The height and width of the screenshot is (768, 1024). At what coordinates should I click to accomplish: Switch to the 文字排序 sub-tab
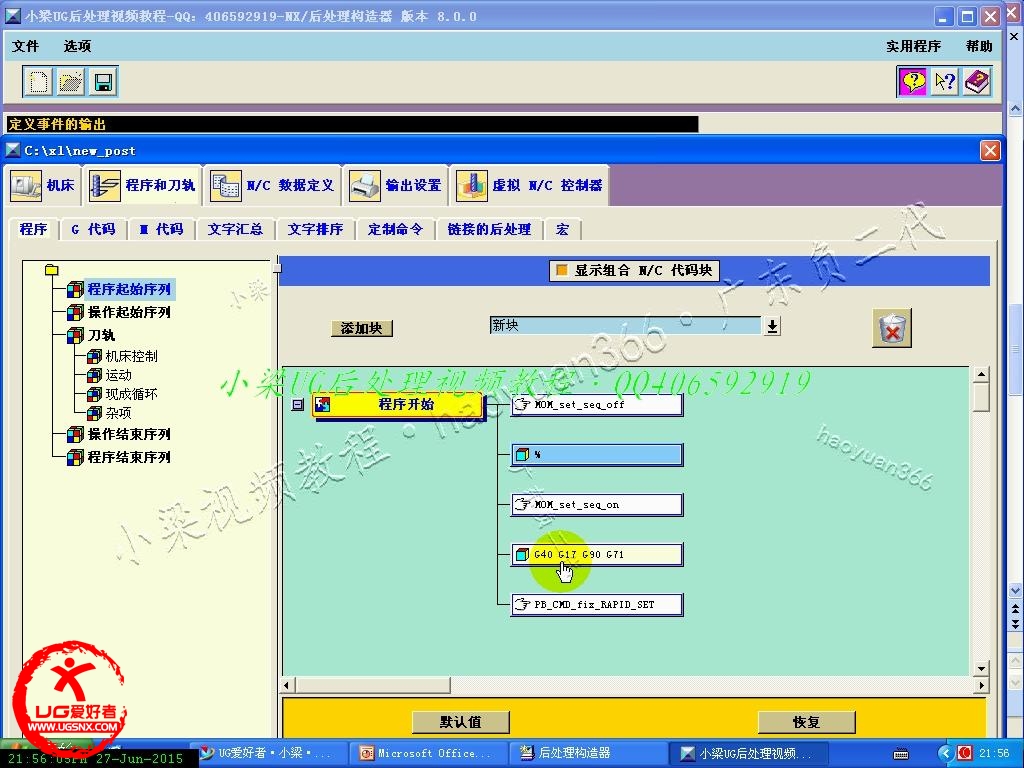[315, 229]
